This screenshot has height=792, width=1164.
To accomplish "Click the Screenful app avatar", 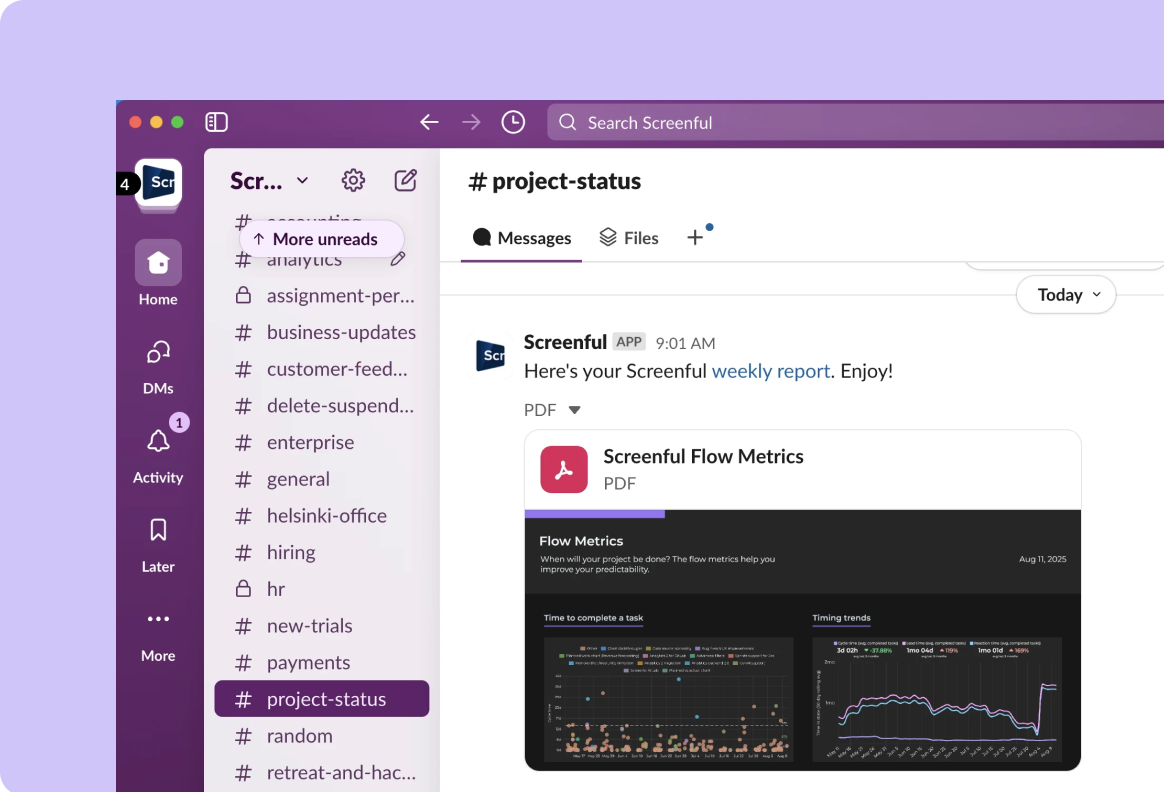I will [x=491, y=356].
